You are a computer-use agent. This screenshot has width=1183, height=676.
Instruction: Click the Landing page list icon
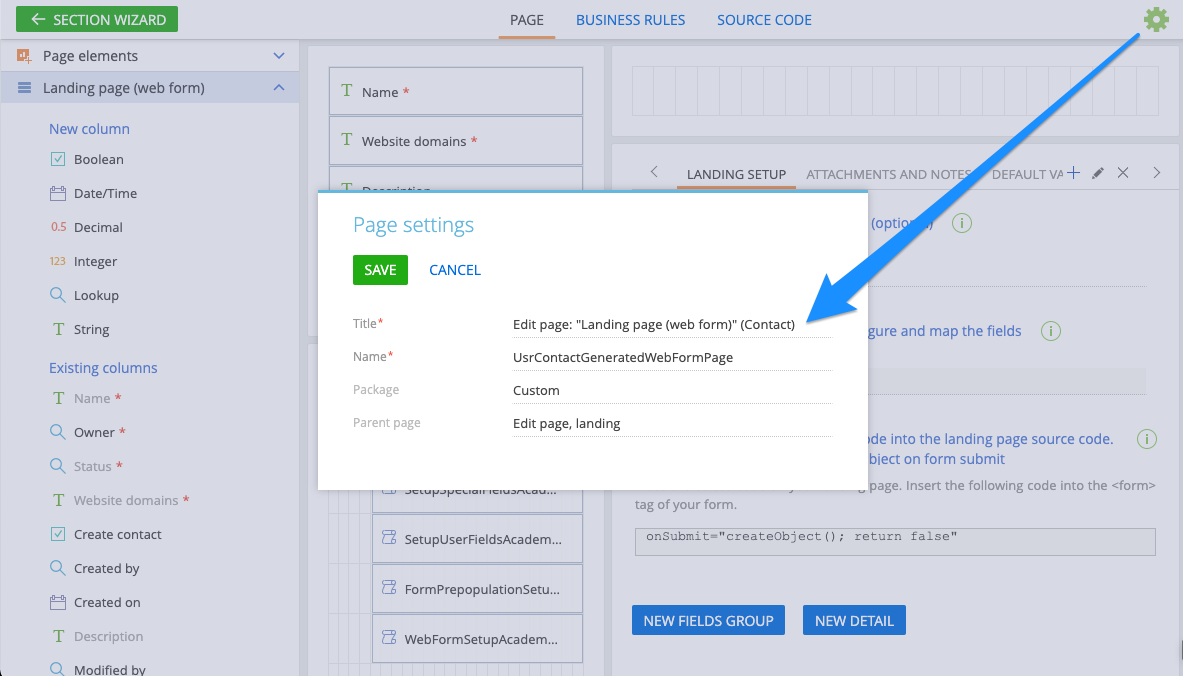[x=24, y=88]
